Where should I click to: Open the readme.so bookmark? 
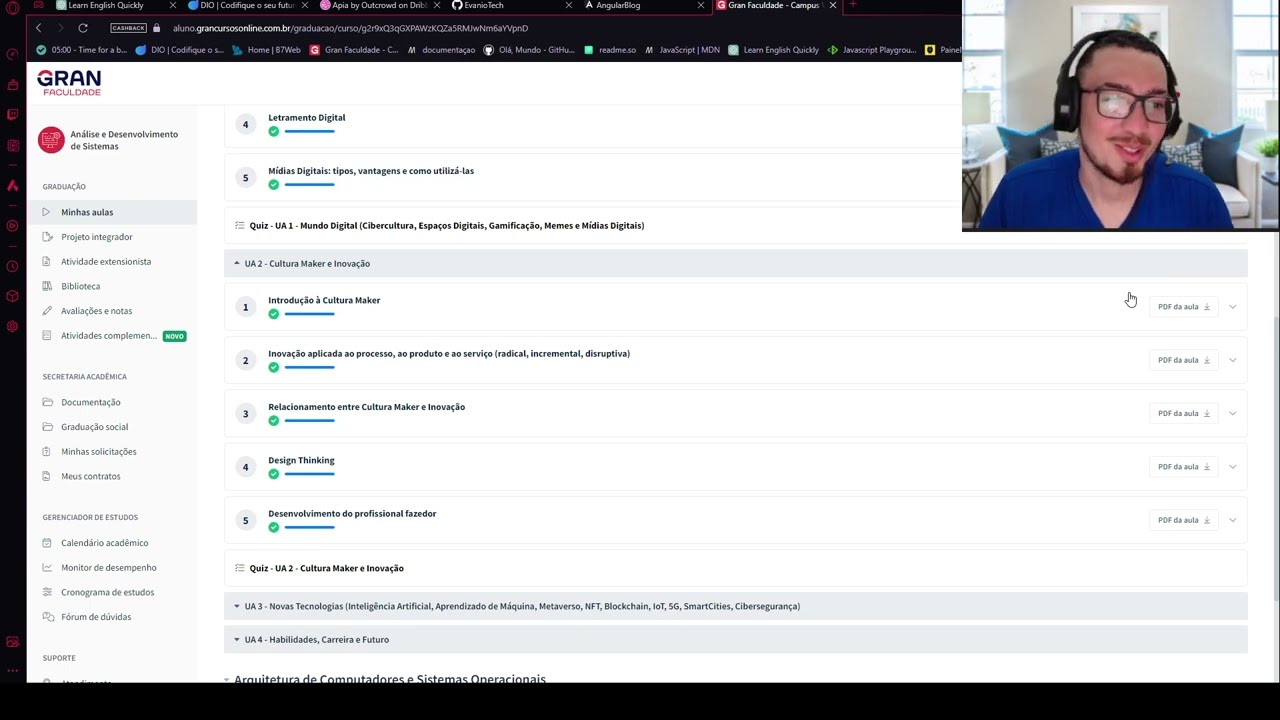(610, 50)
